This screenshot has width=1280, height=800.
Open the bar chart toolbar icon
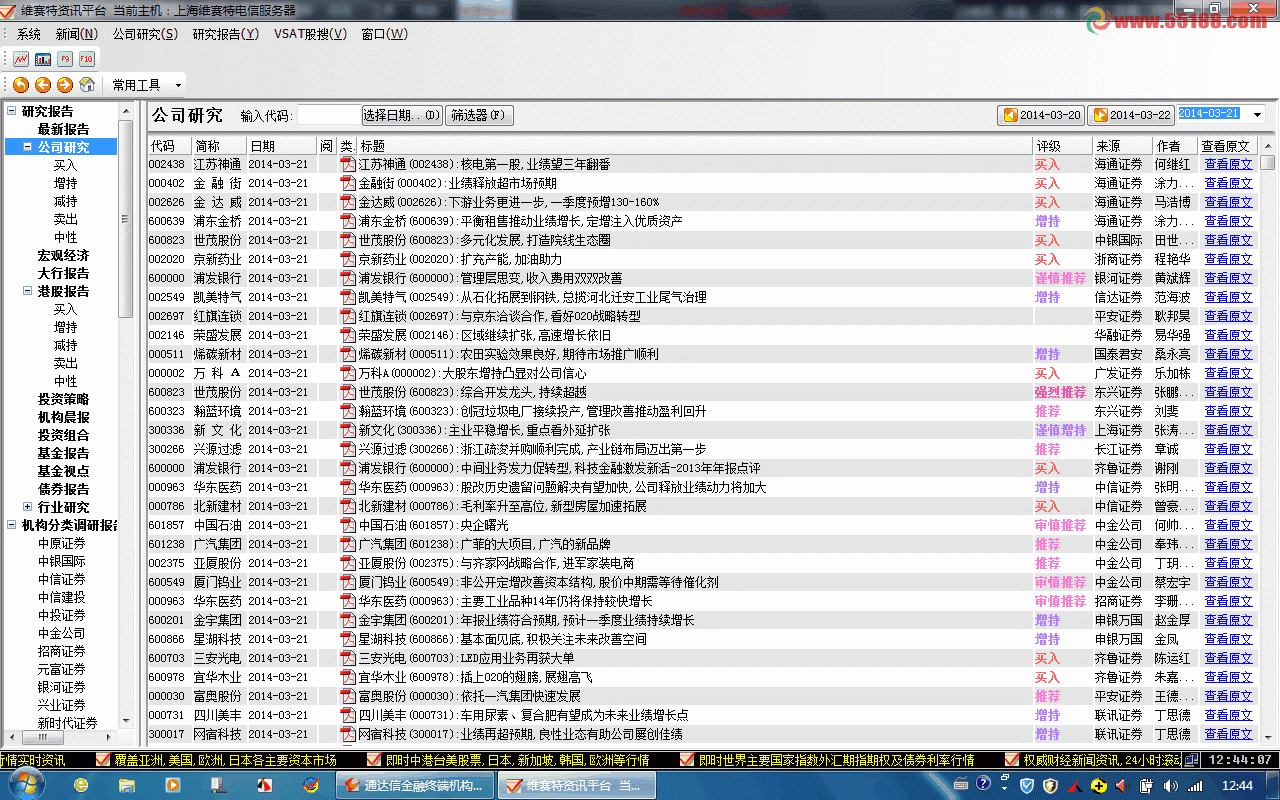coord(43,59)
